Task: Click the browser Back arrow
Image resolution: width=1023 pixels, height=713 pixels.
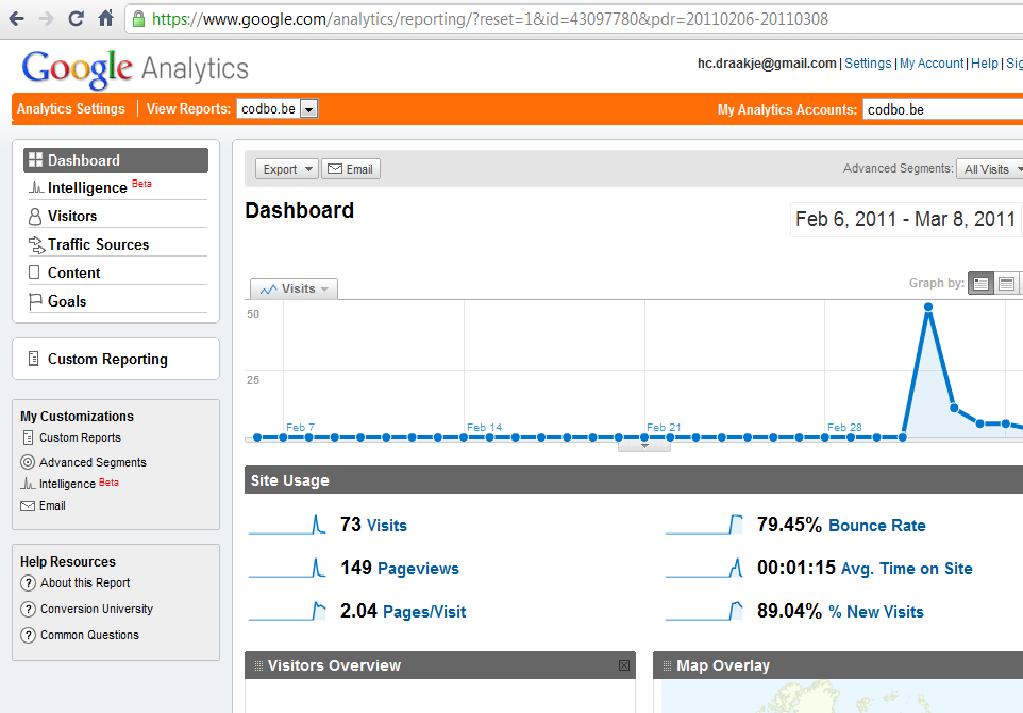Action: pyautogui.click(x=16, y=18)
